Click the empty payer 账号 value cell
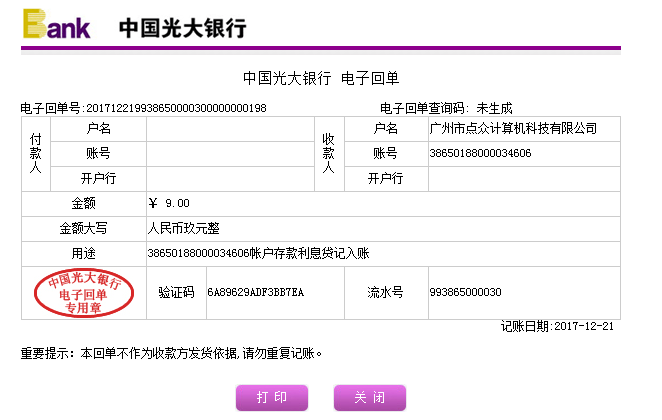 tap(231, 154)
